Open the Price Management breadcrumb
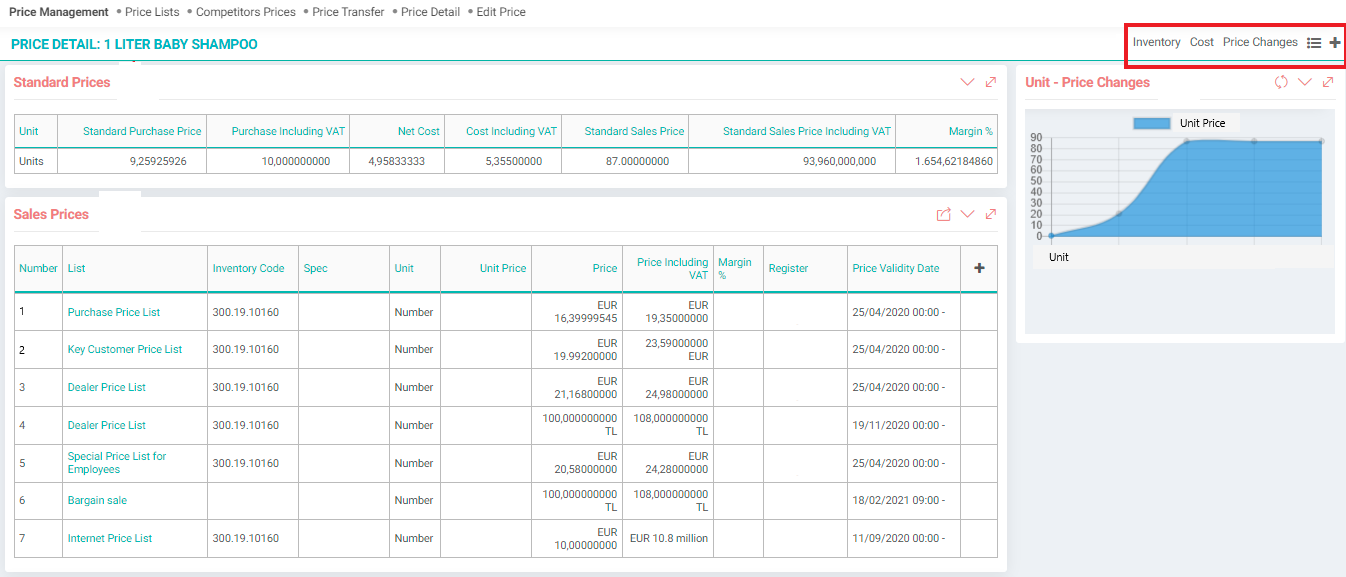This screenshot has width=1346, height=577. (x=59, y=12)
